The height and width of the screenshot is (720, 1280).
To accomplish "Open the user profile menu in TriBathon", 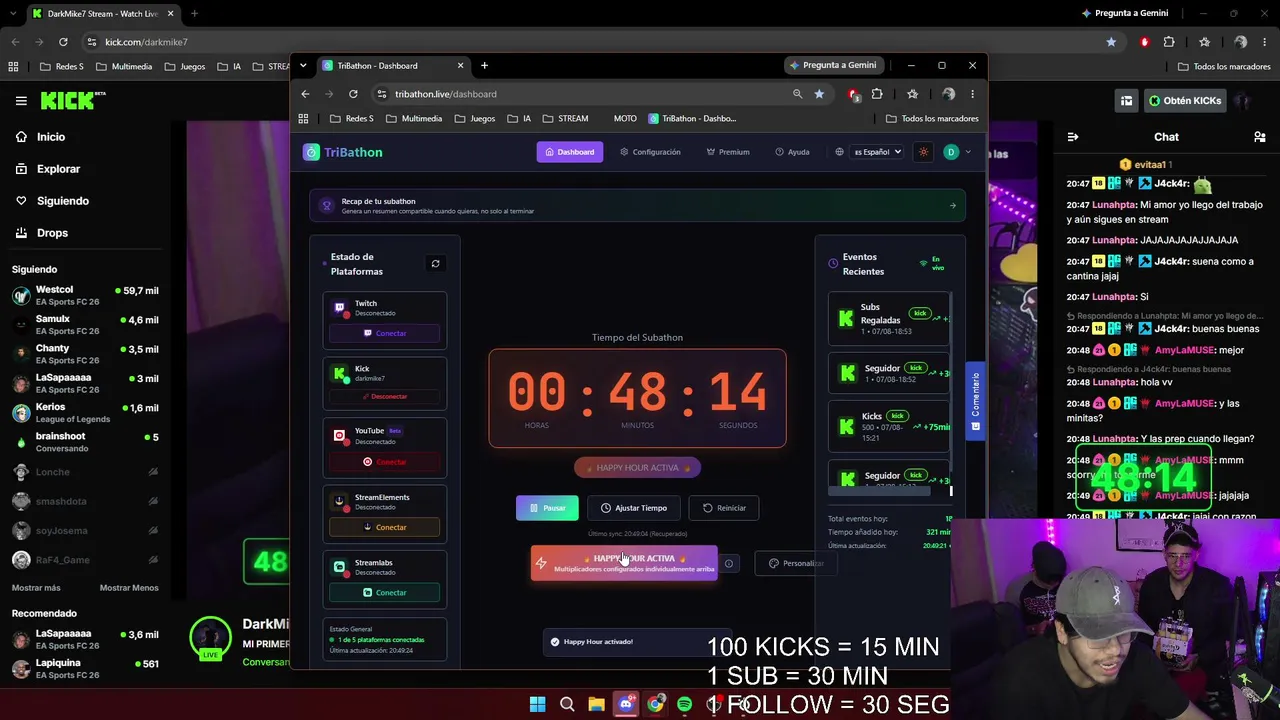I will coord(957,152).
